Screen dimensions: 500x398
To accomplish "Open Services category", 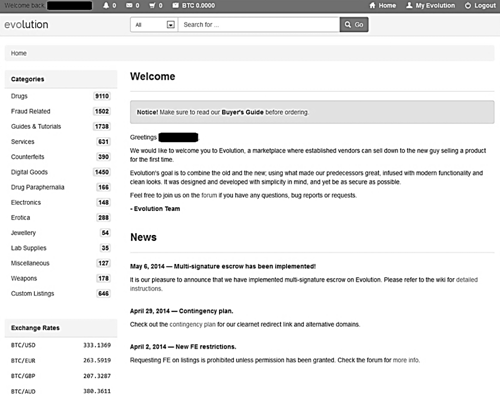I will 22,142.
